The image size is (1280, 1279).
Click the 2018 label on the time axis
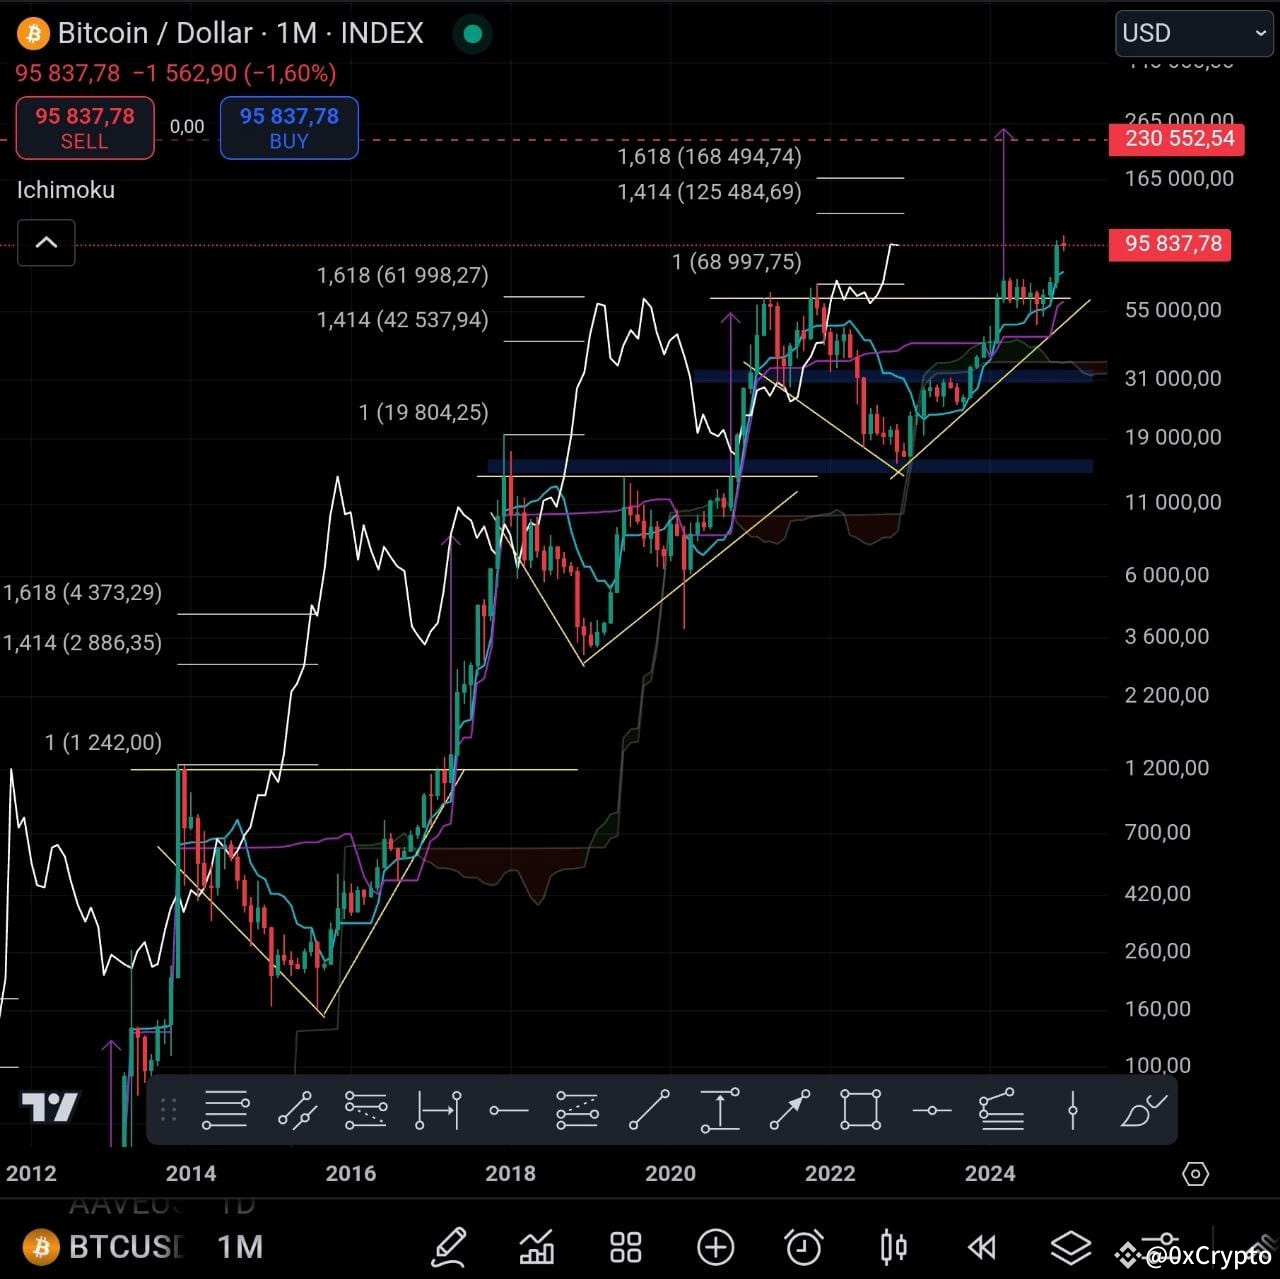(x=510, y=1173)
